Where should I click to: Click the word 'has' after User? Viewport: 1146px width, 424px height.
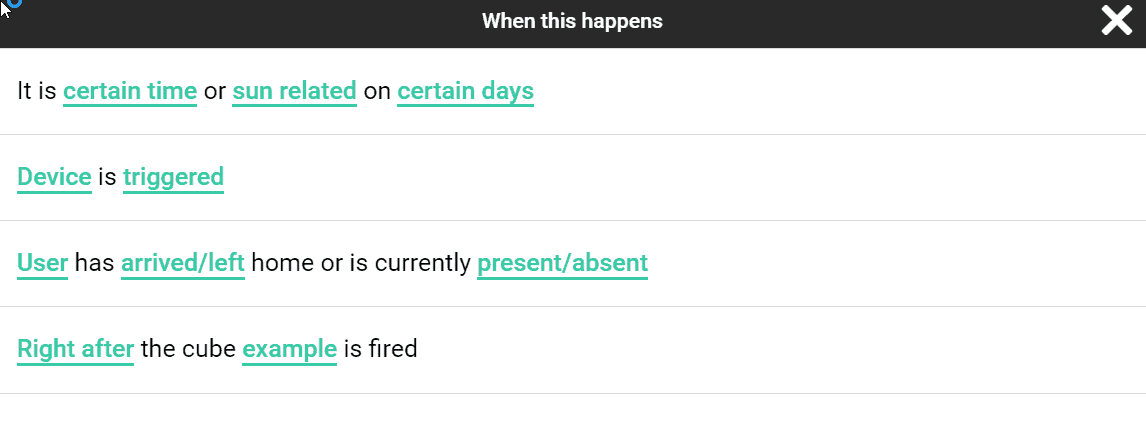pyautogui.click(x=94, y=263)
